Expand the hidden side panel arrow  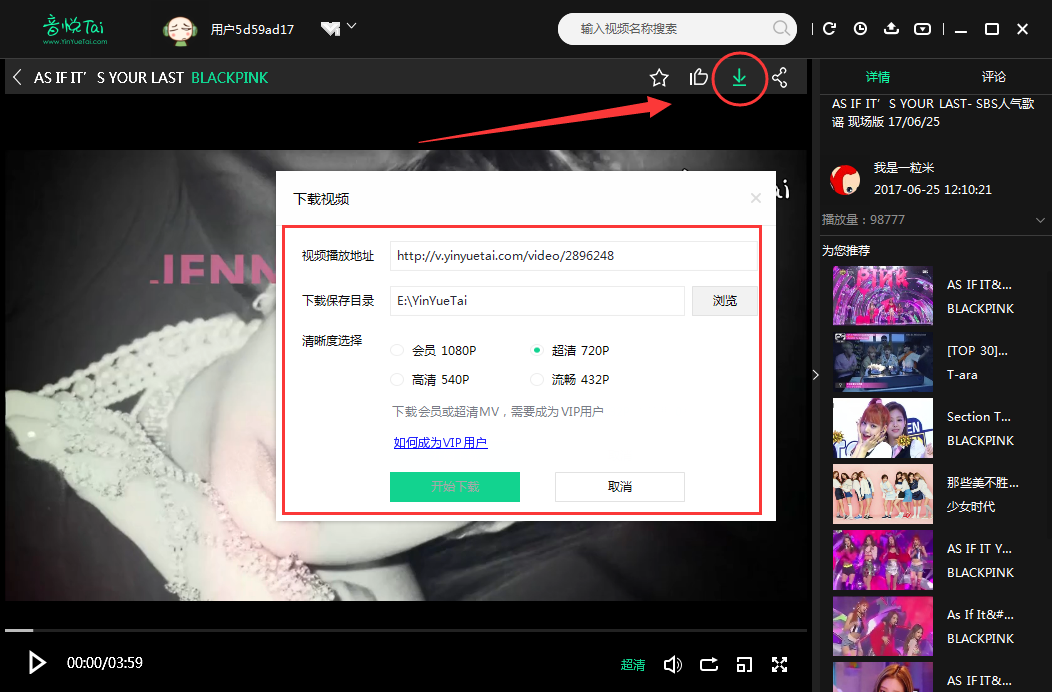(x=816, y=375)
